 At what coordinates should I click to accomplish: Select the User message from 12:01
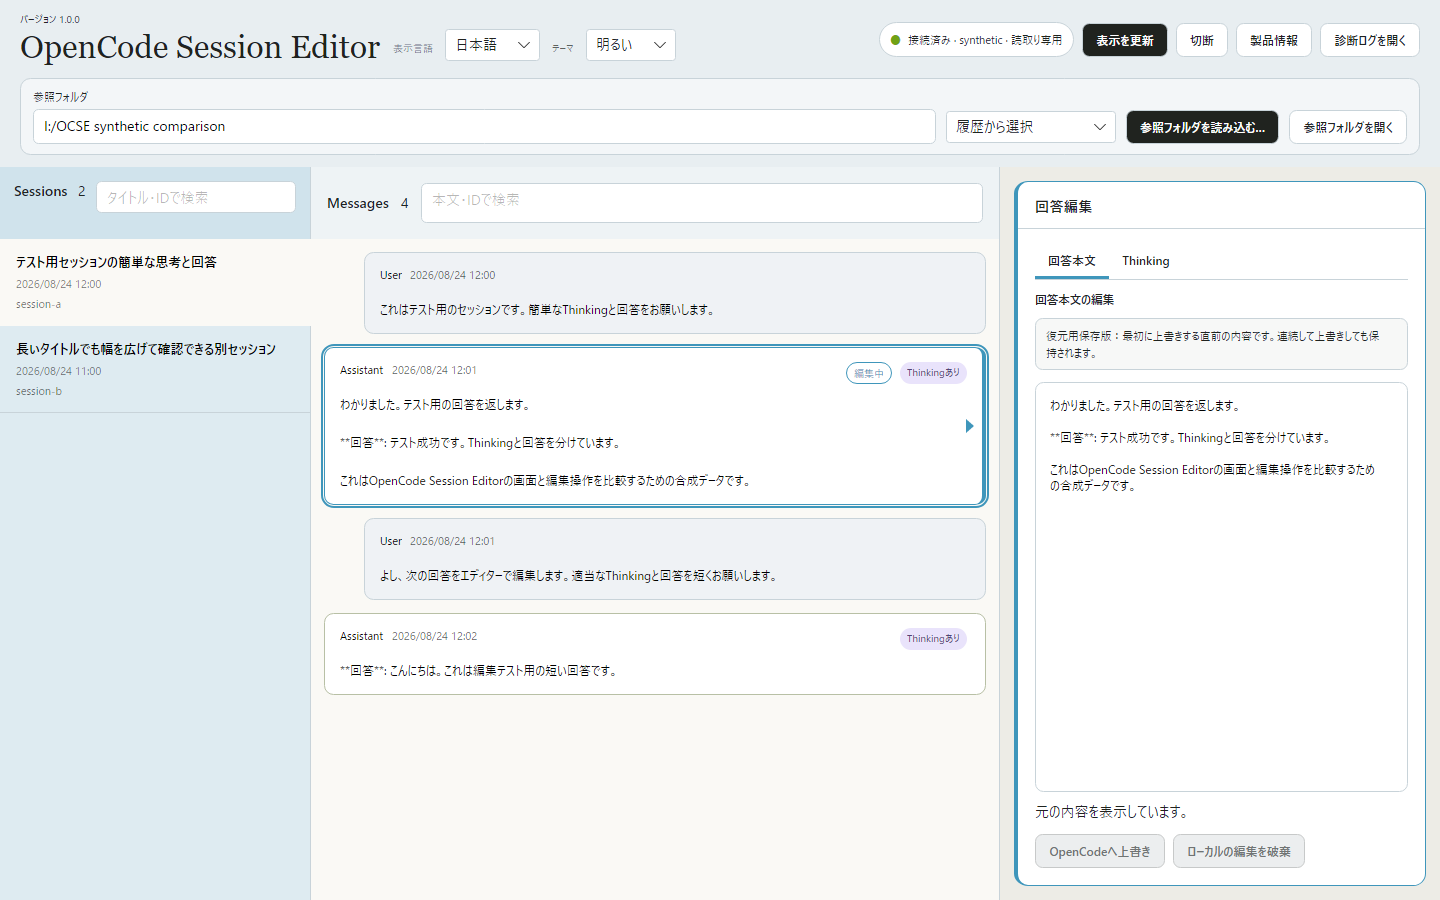675,559
